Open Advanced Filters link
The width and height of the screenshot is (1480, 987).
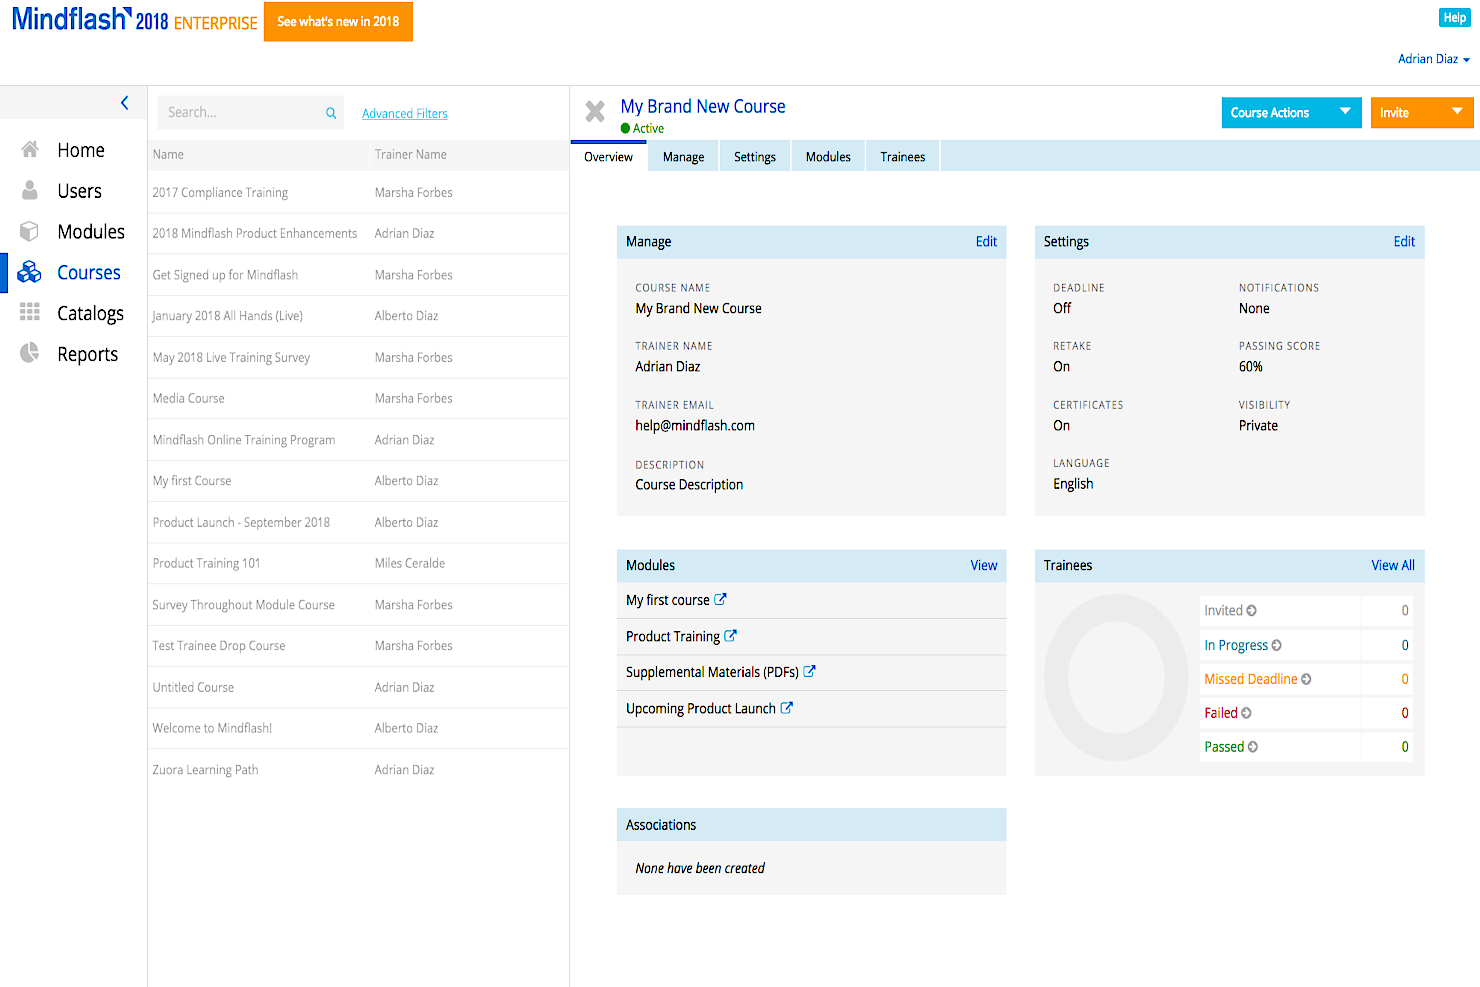pyautogui.click(x=405, y=114)
